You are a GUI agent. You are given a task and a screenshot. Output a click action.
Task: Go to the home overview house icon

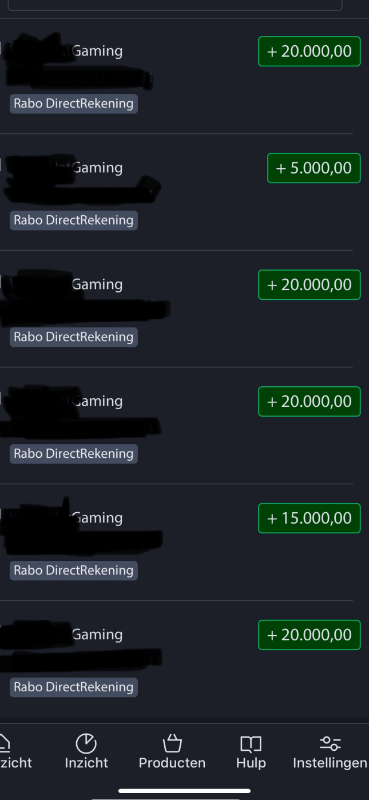click(x=4, y=743)
